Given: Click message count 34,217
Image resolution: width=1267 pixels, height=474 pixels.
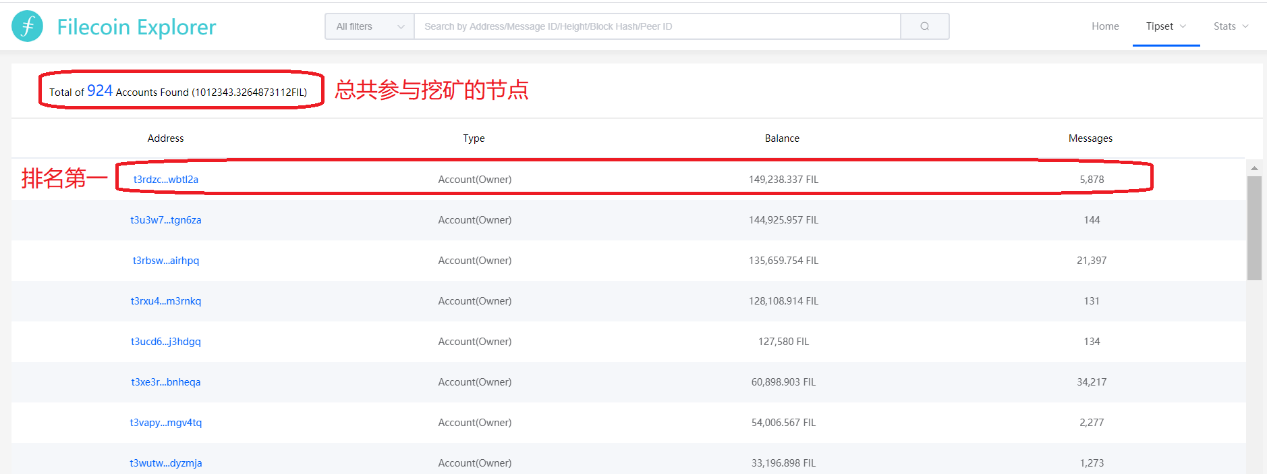Looking at the screenshot, I should coord(1091,382).
